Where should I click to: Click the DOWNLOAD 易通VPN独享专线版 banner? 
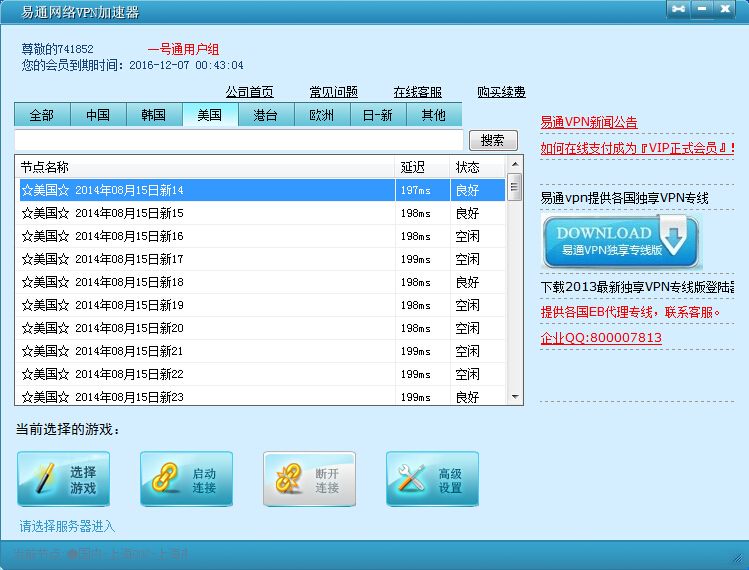pyautogui.click(x=620, y=241)
